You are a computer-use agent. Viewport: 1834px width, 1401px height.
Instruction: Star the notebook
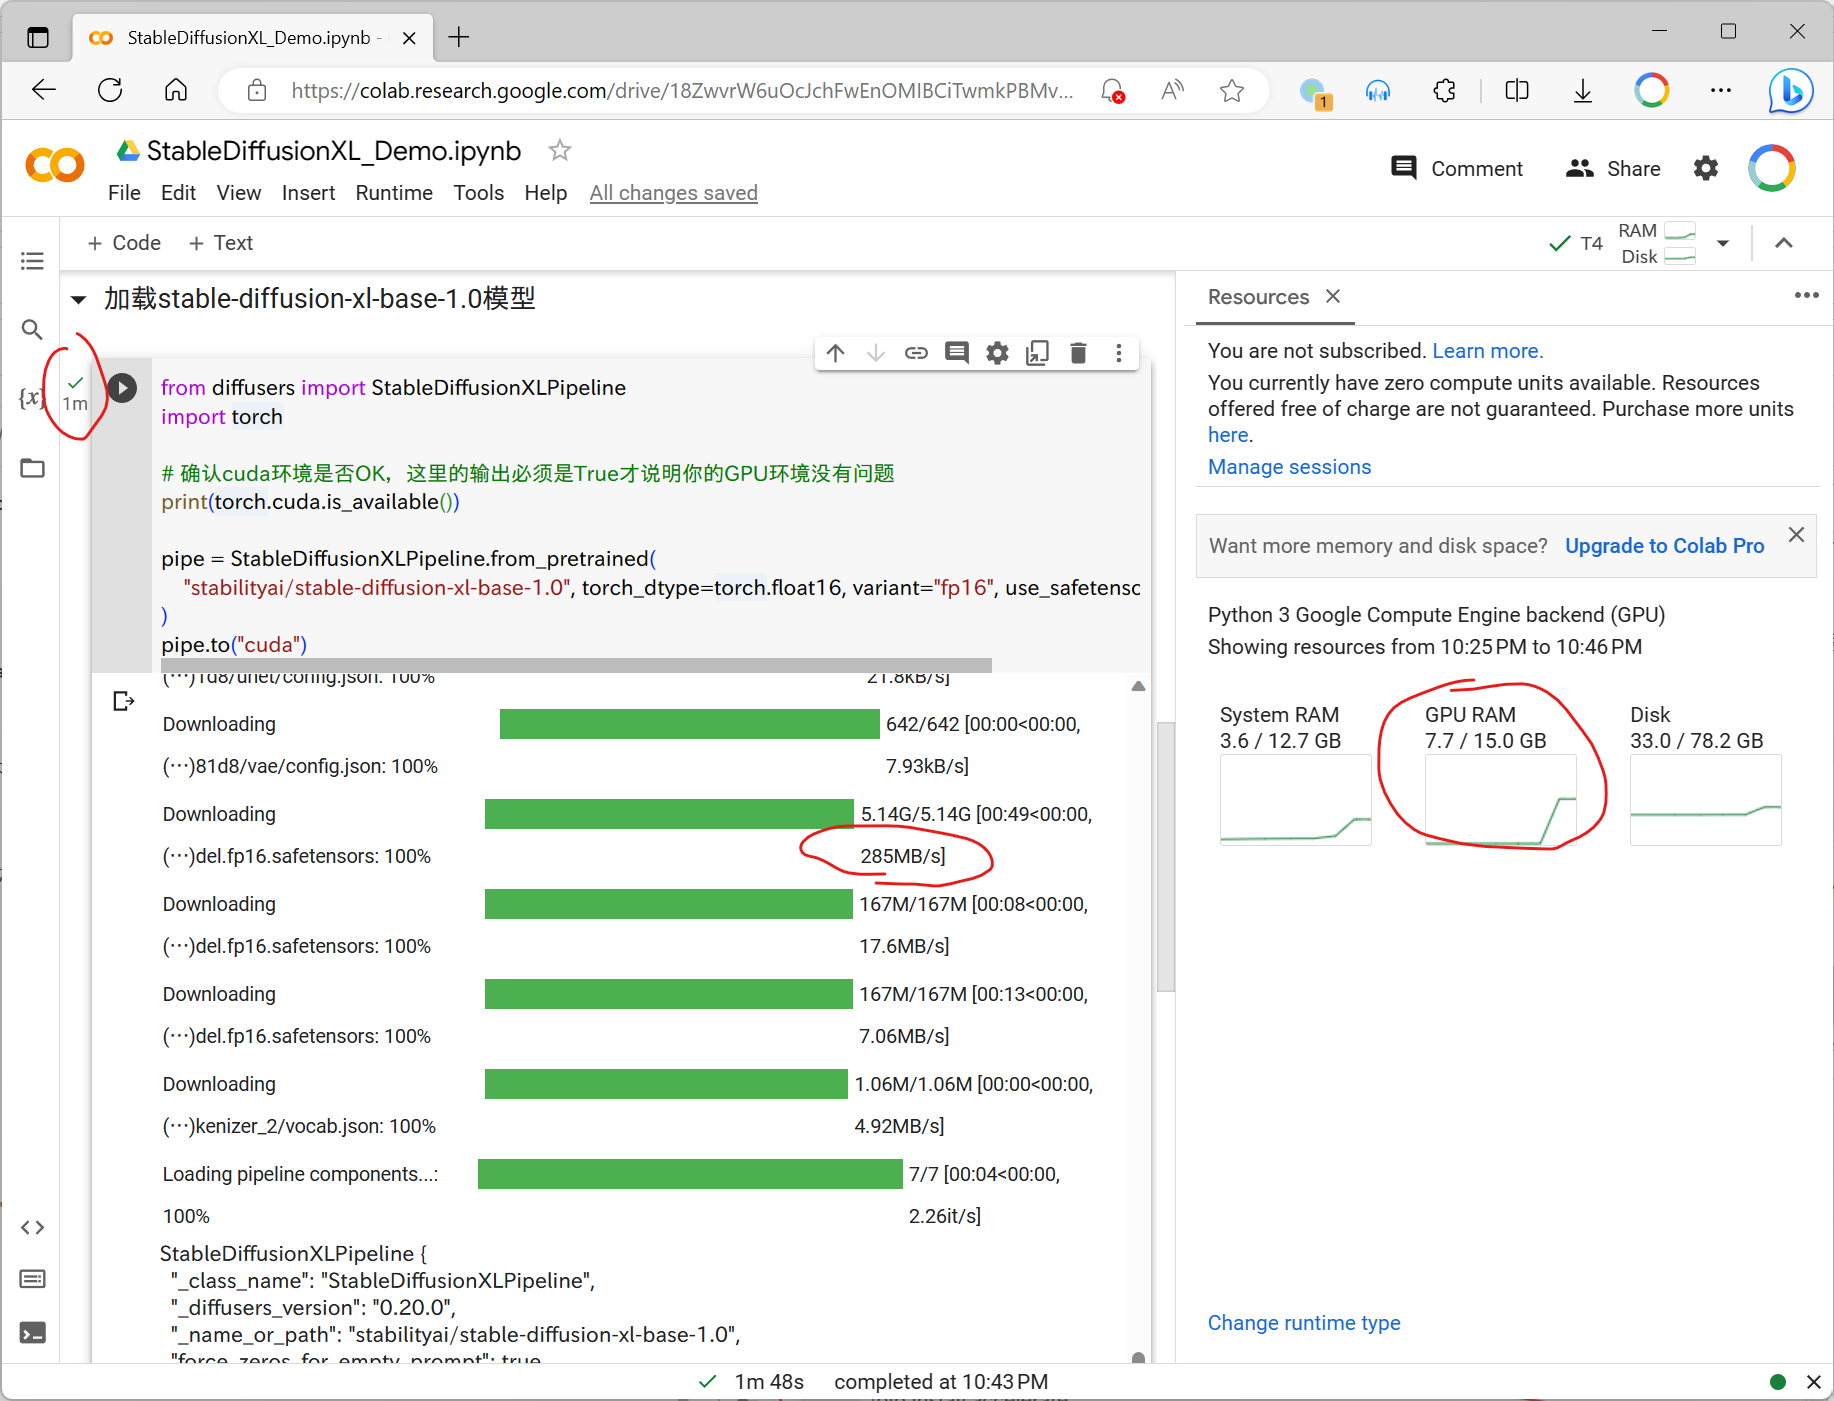pyautogui.click(x=560, y=150)
